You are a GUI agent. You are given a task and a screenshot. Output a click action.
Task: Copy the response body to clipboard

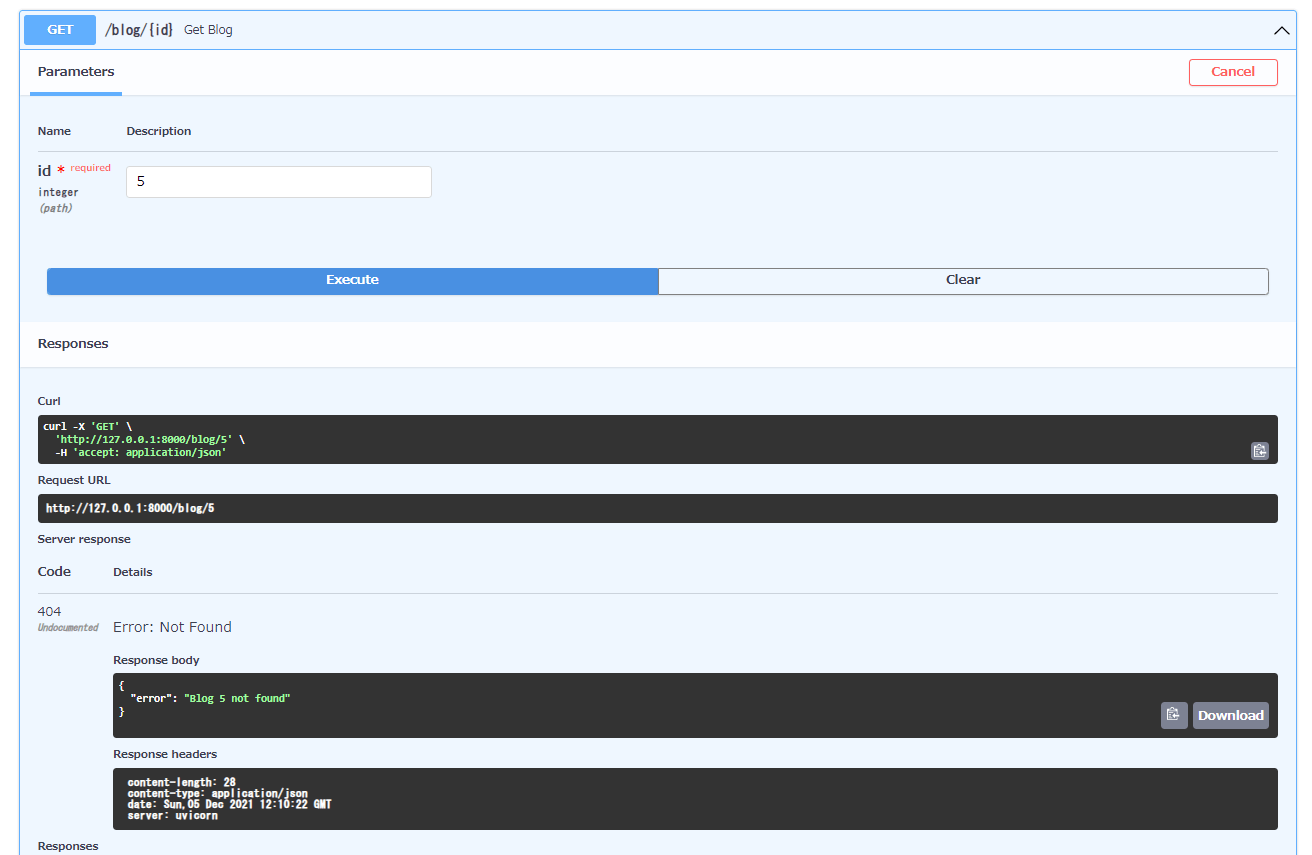pyautogui.click(x=1174, y=715)
